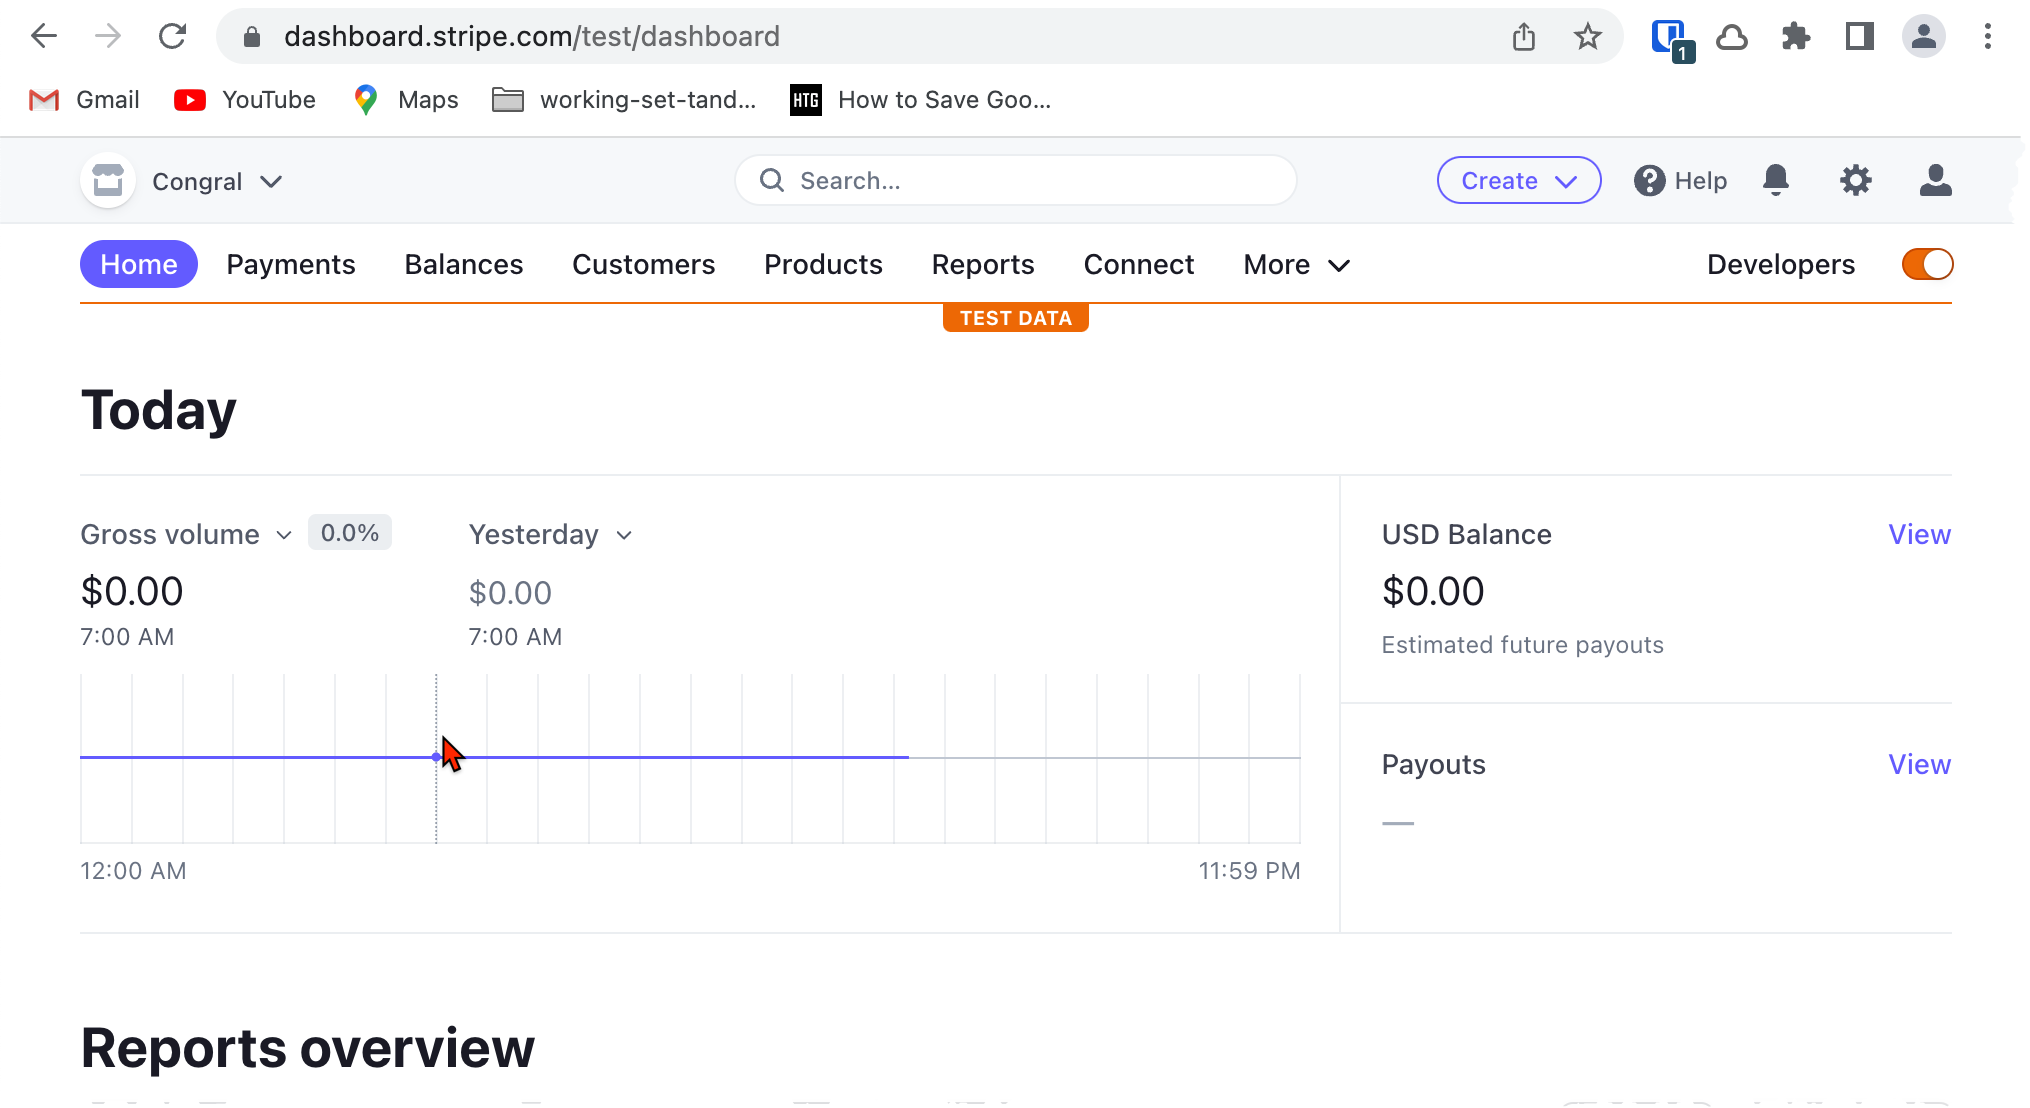Open the More navigation menu

pyautogui.click(x=1296, y=264)
